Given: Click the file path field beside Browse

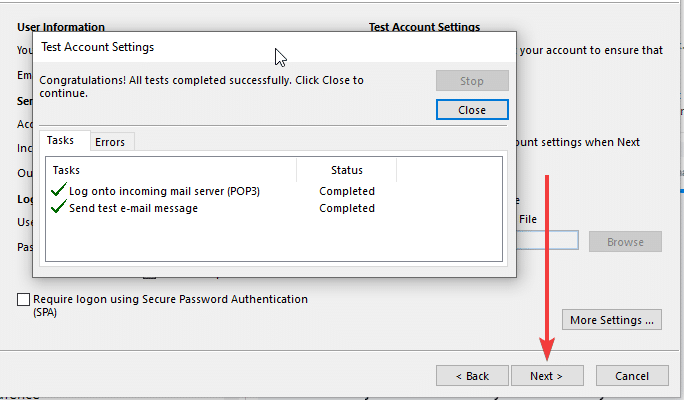Looking at the screenshot, I should (546, 241).
